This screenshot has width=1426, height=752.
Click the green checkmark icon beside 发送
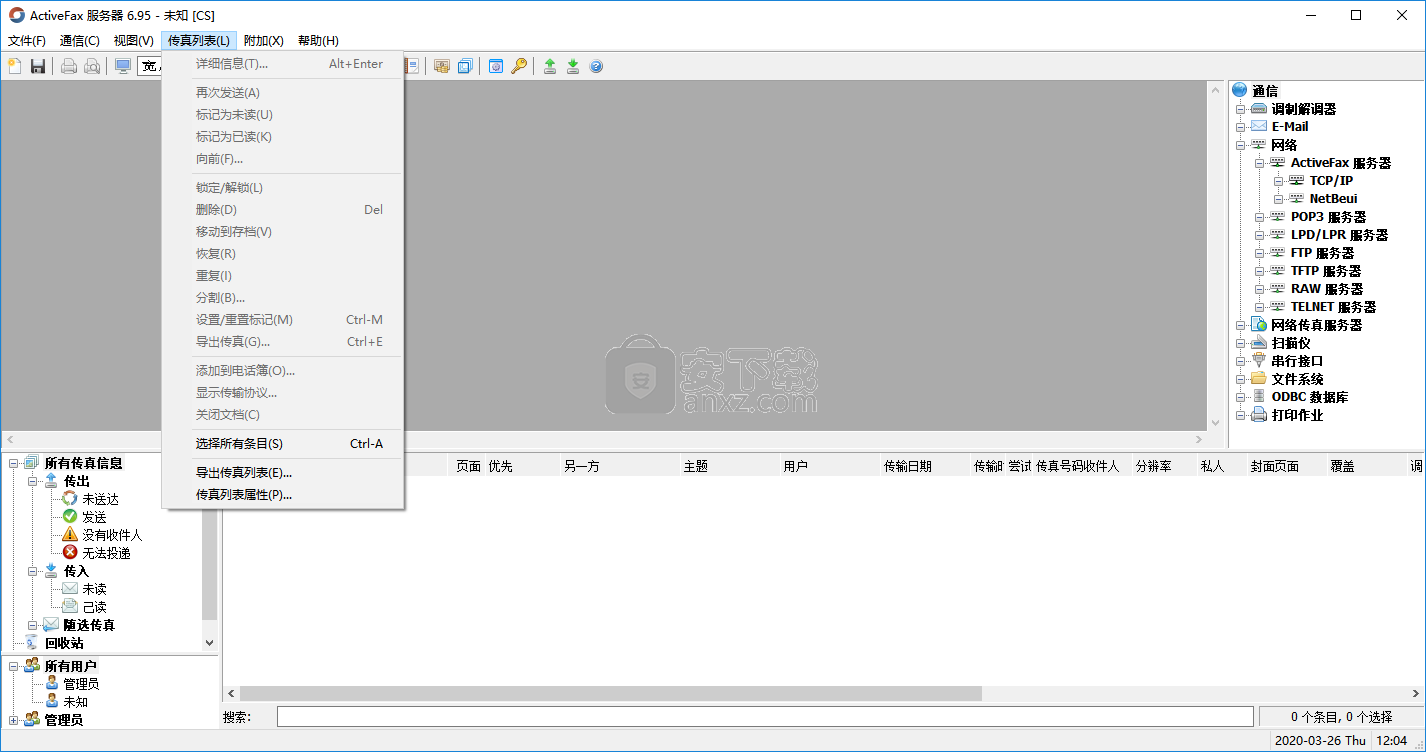[x=70, y=517]
